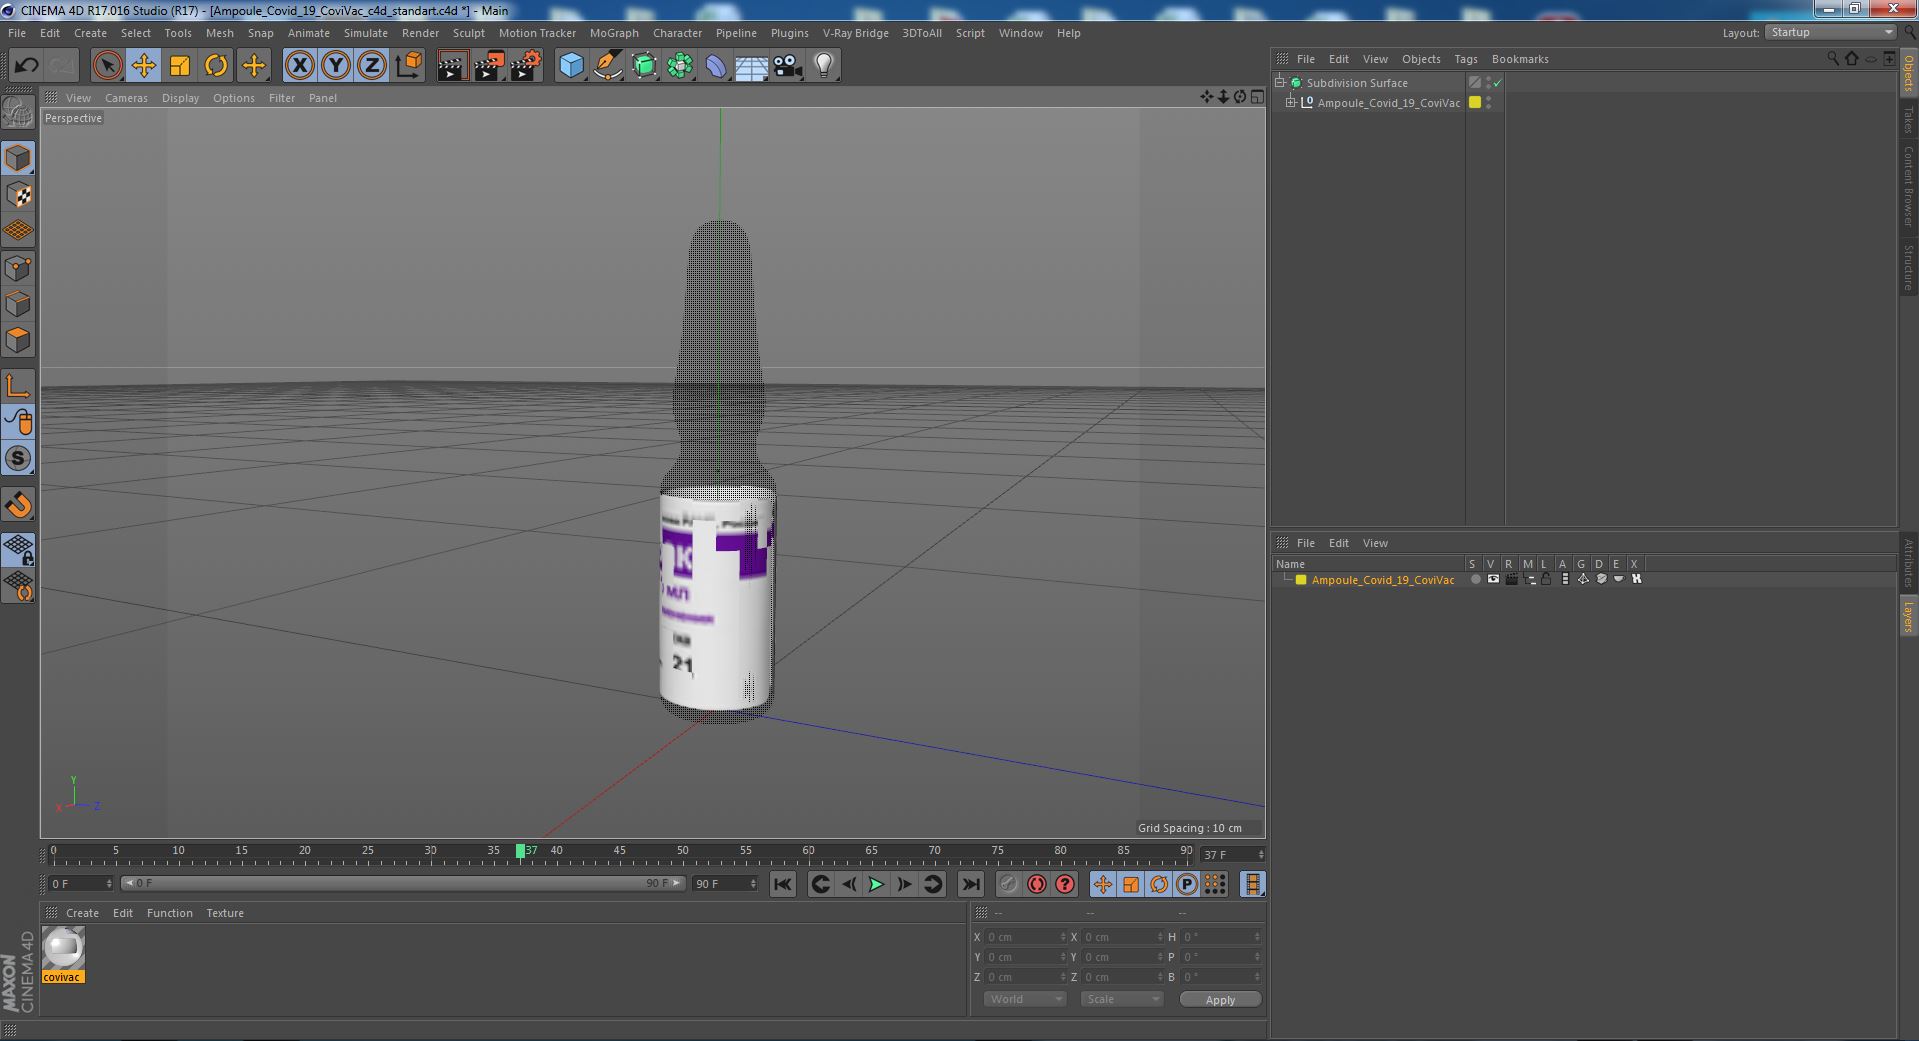
Task: Open the deformer Bend icon
Action: [716, 66]
